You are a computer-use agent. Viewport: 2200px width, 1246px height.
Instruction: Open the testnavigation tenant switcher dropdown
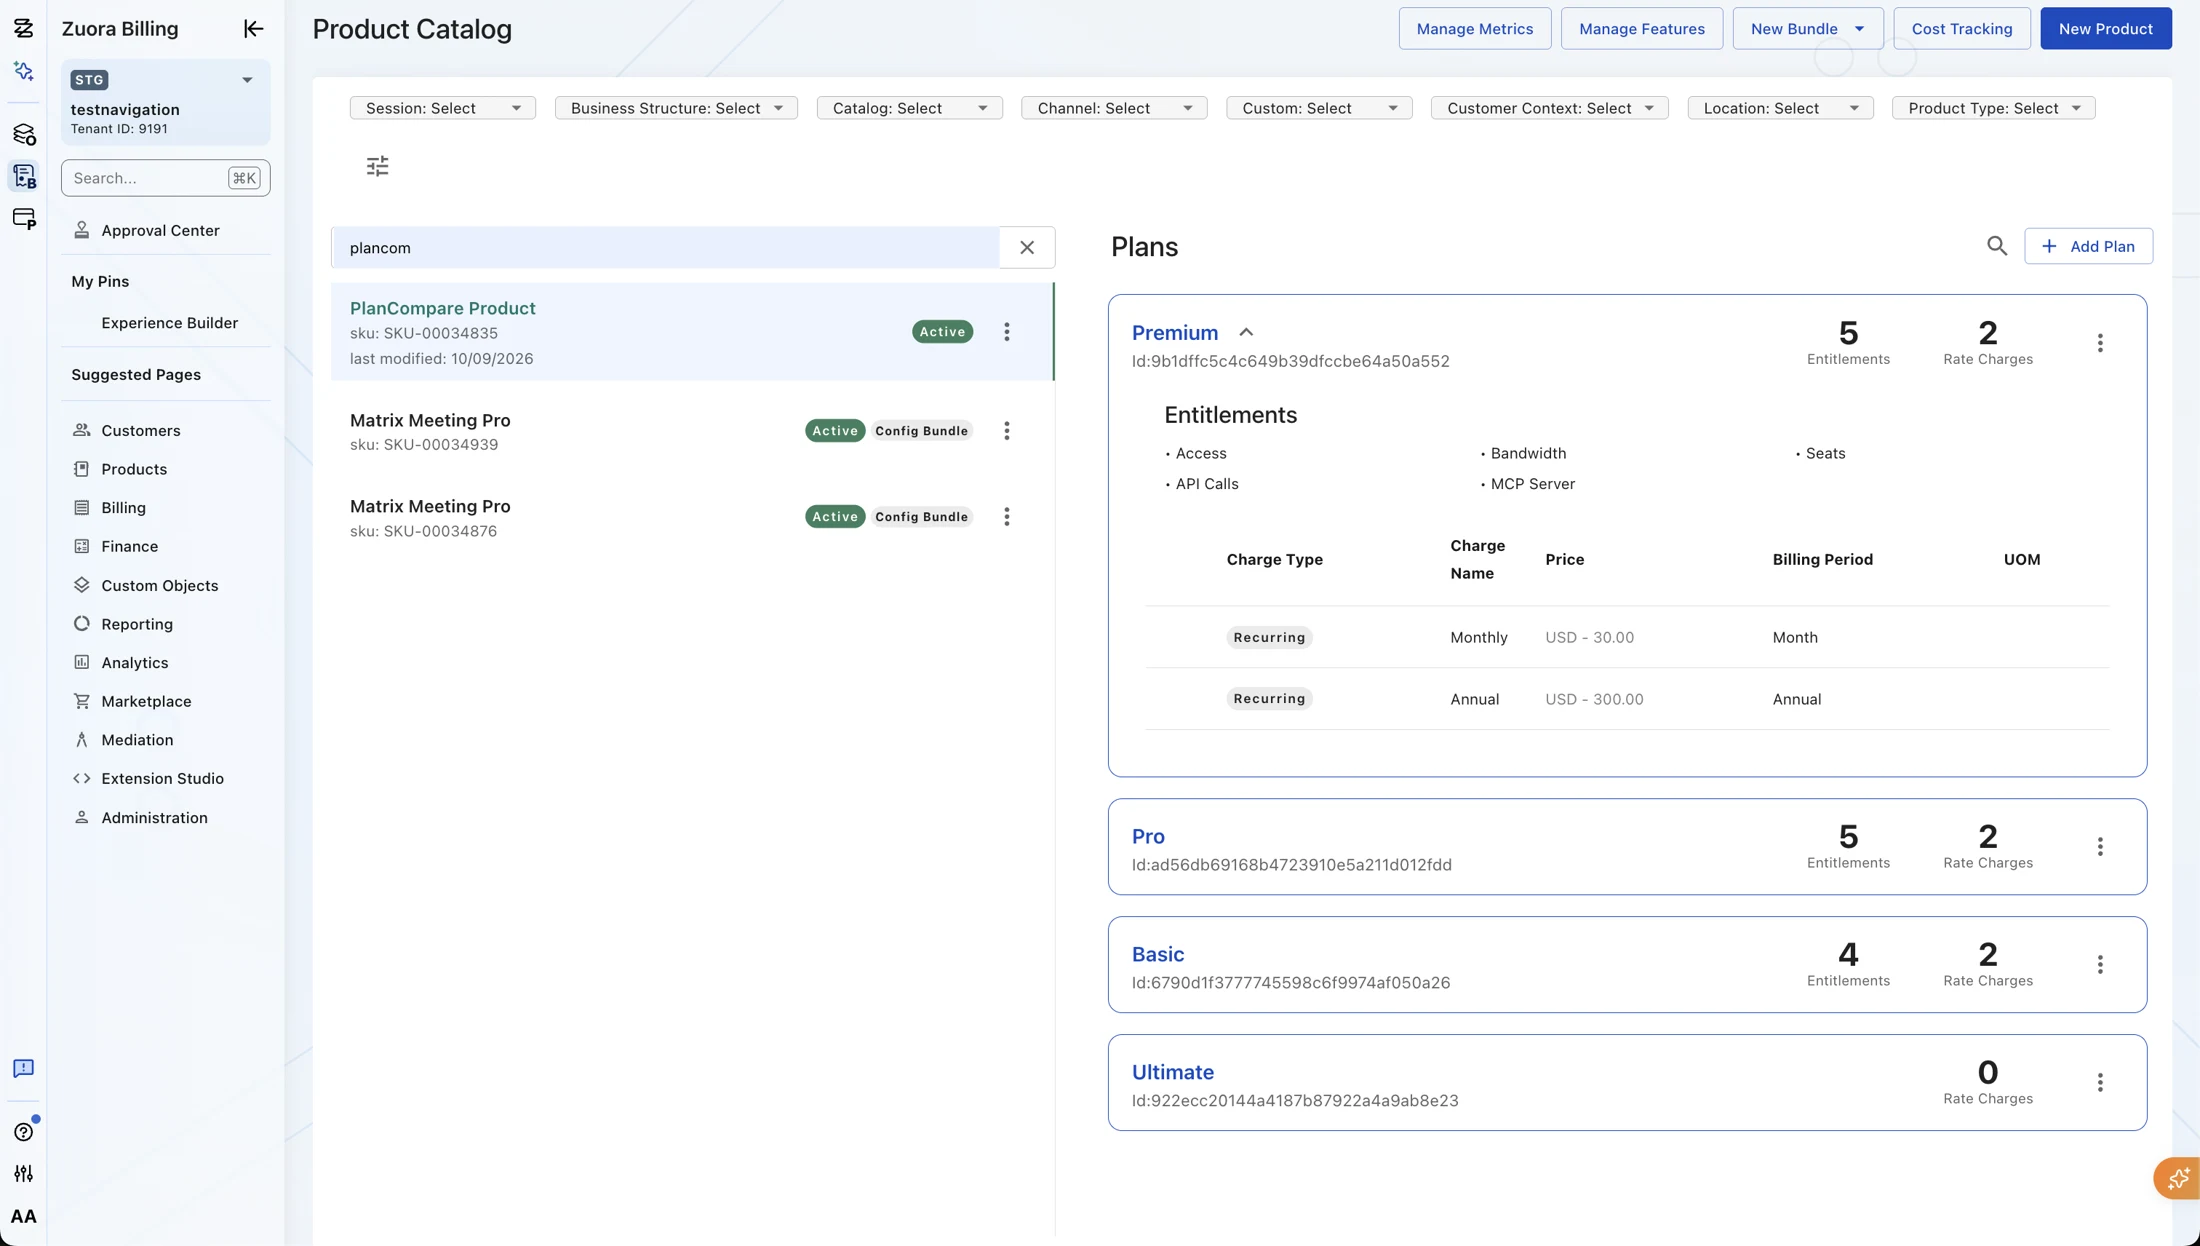[247, 80]
